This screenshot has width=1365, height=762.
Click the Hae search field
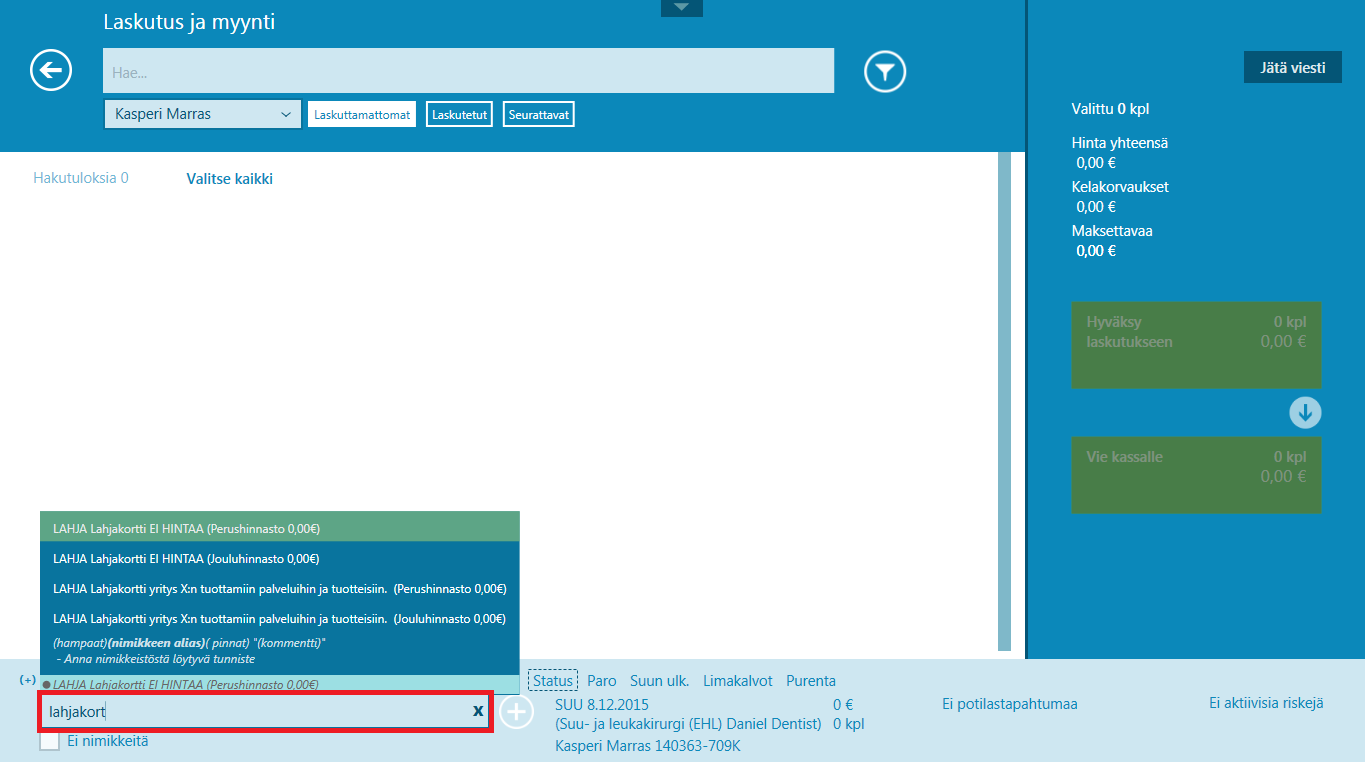pos(468,72)
